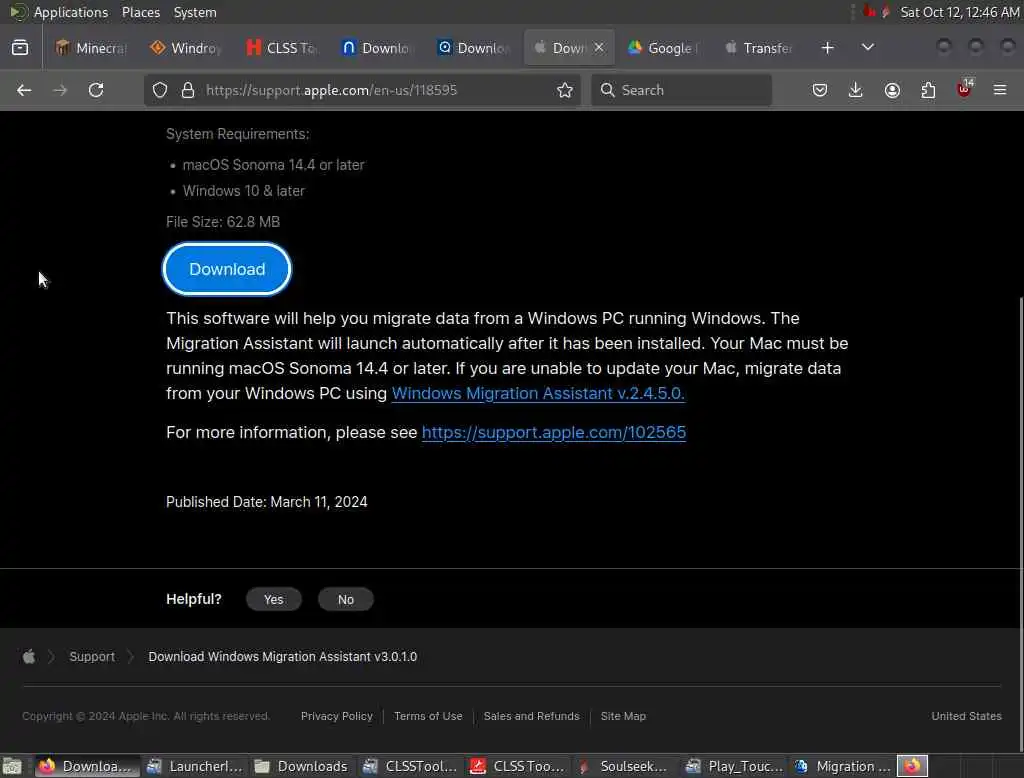The image size is (1024, 778).
Task: Switch to the Transfer tab
Action: point(758,48)
